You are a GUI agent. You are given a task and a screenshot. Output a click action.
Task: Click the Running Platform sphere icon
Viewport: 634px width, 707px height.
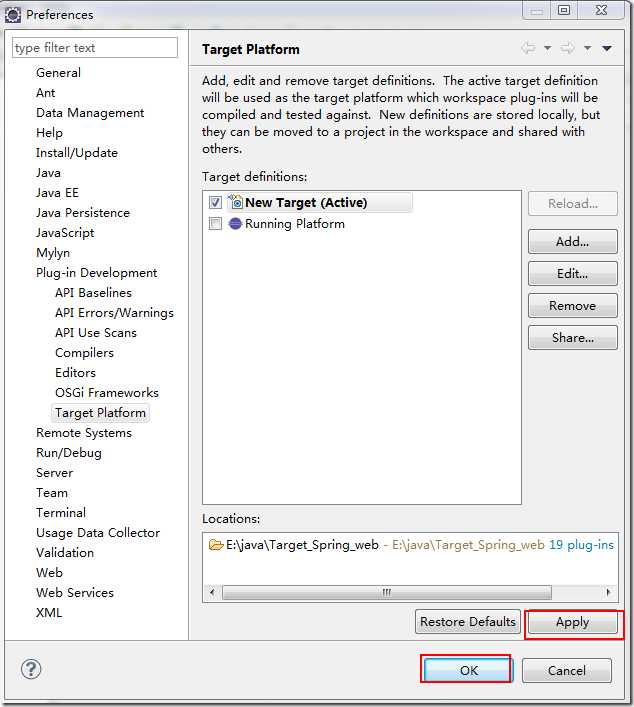(x=235, y=224)
